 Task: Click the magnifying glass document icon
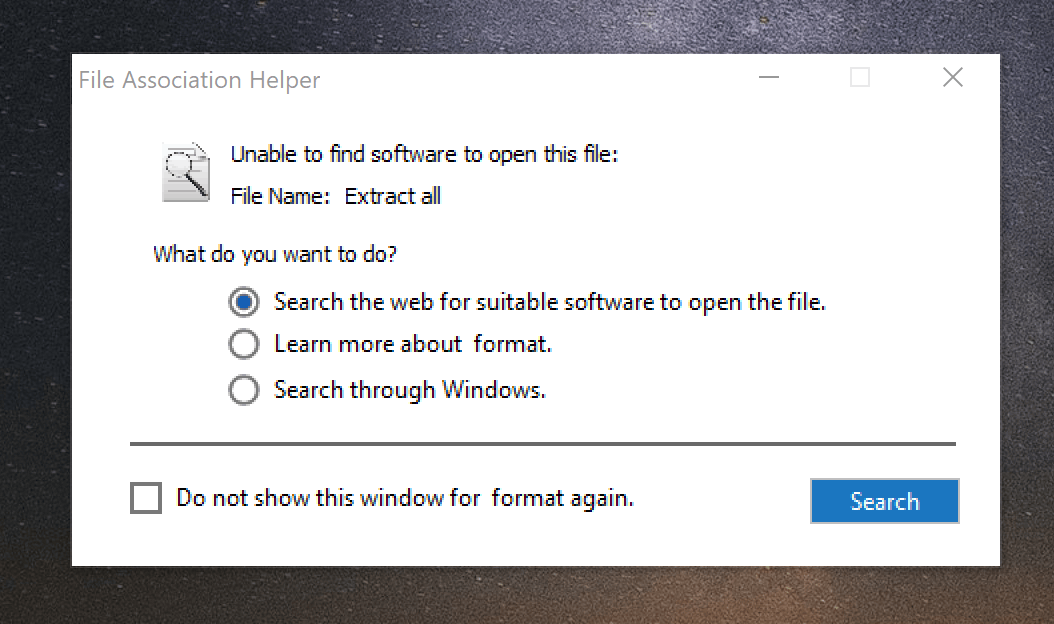pyautogui.click(x=186, y=172)
